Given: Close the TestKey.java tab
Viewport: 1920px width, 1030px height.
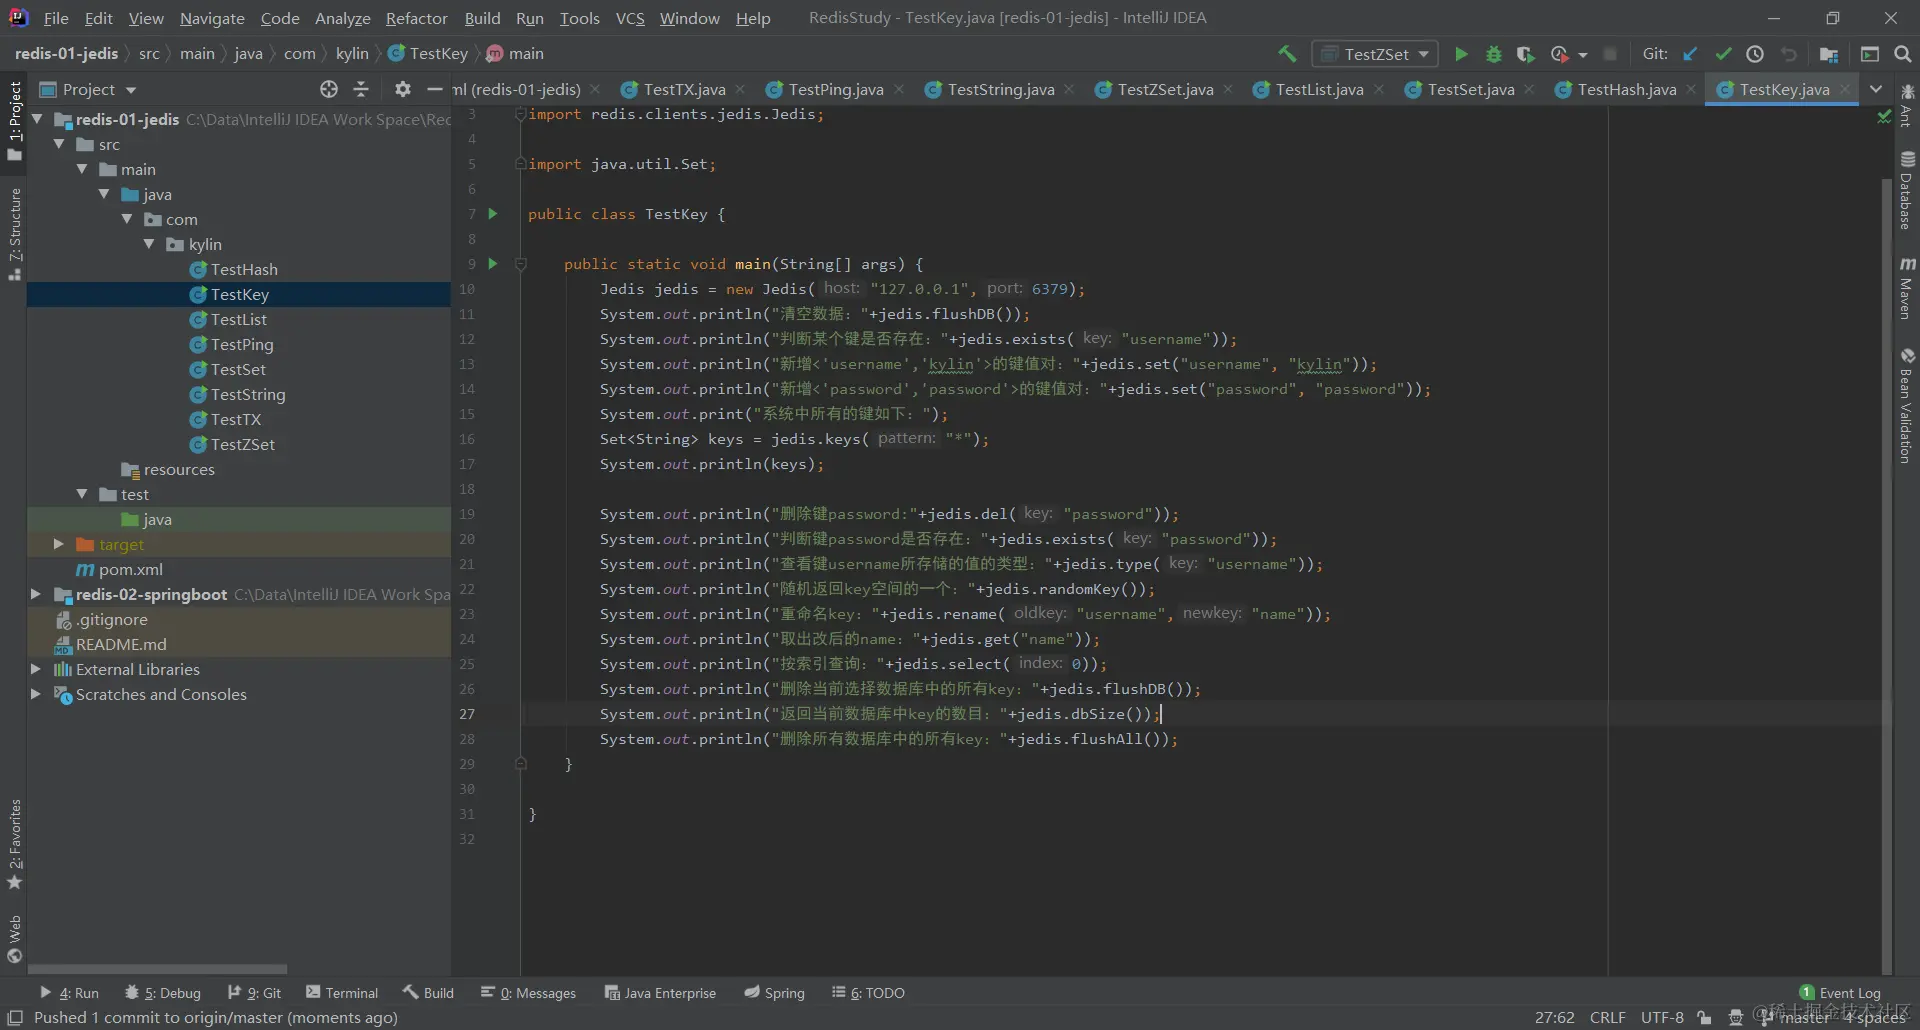Looking at the screenshot, I should point(1845,89).
